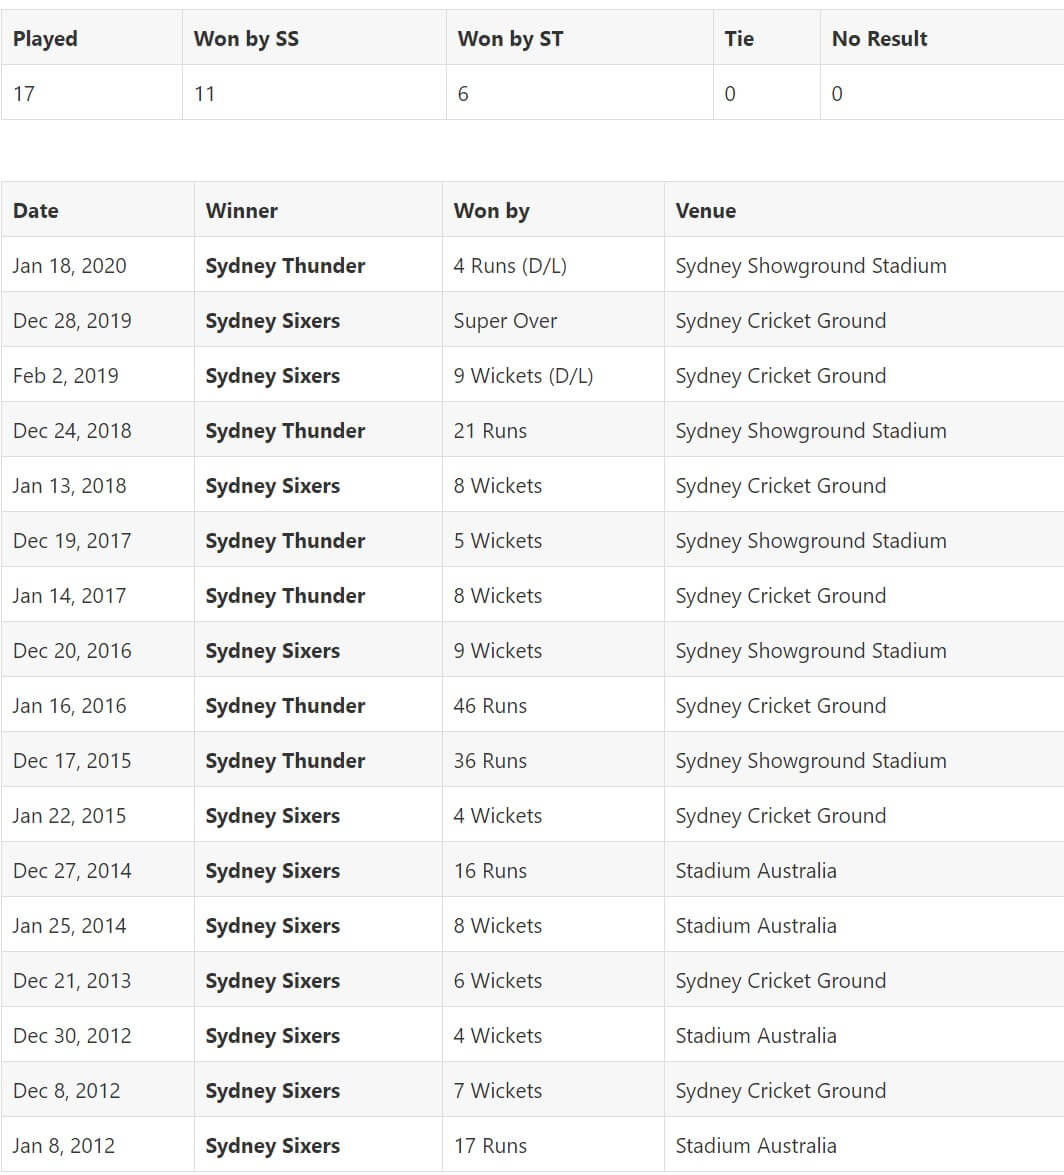This screenshot has width=1064, height=1175.
Task: Select the date Dec 20, 2016
Action: pyautogui.click(x=72, y=650)
